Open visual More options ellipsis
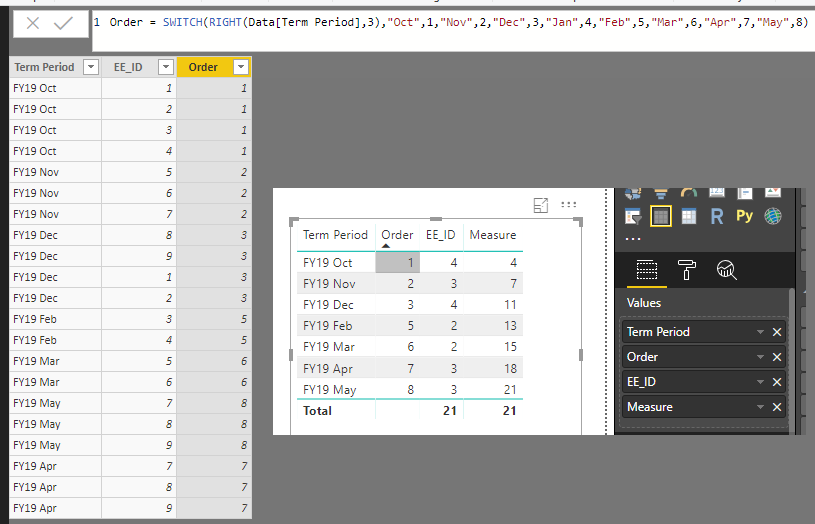 [x=569, y=205]
